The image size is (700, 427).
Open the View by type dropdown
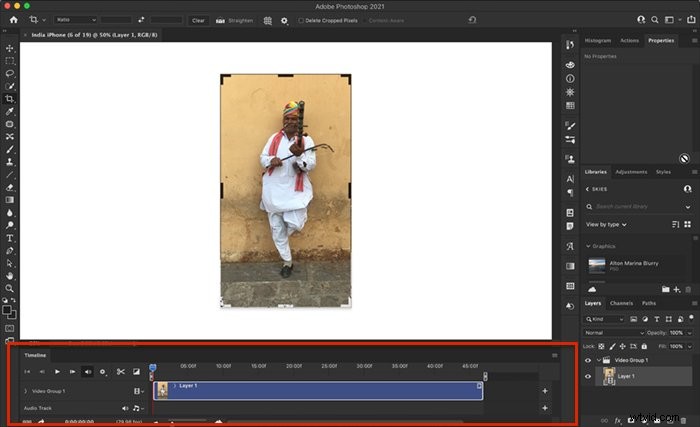[x=606, y=225]
